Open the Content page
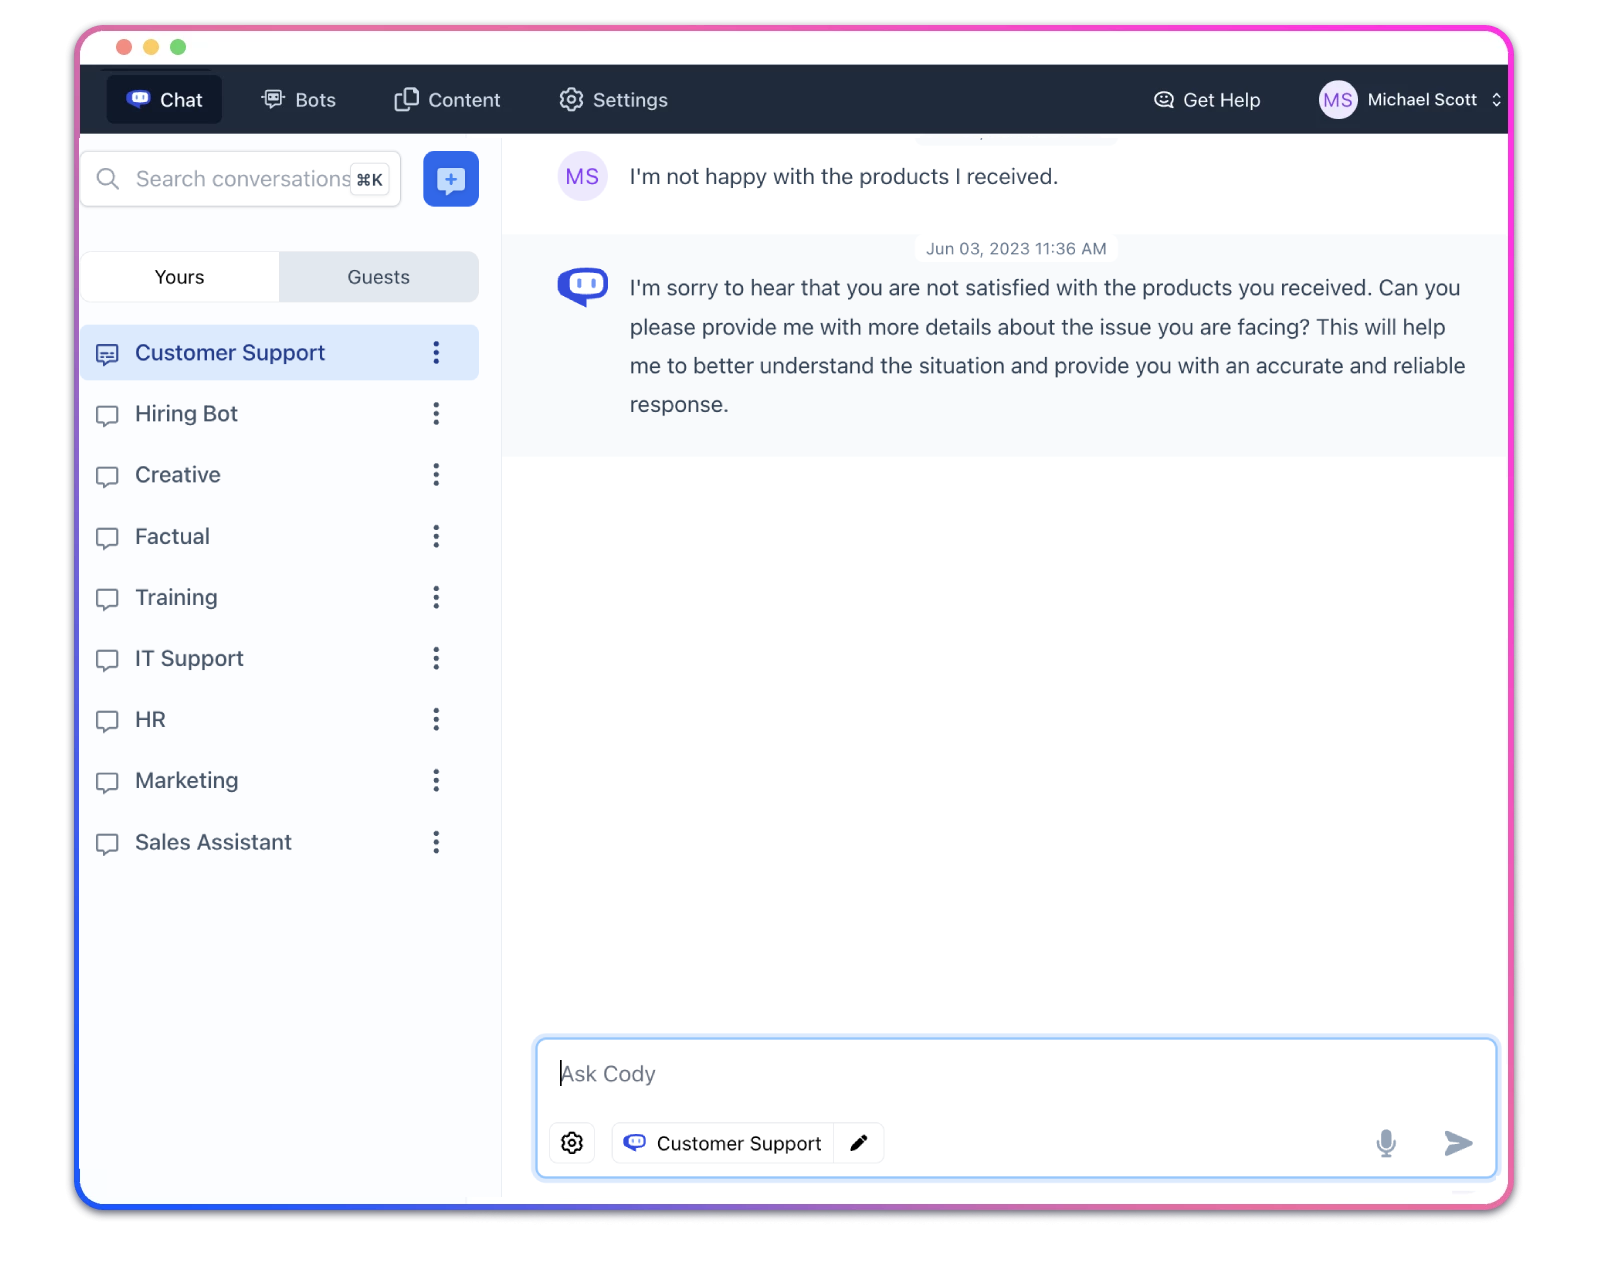 447,100
